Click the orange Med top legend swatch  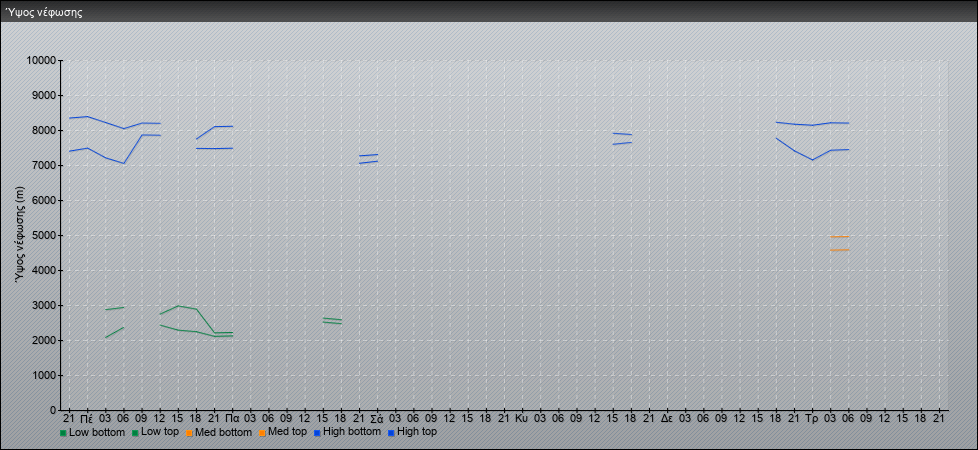(262, 433)
